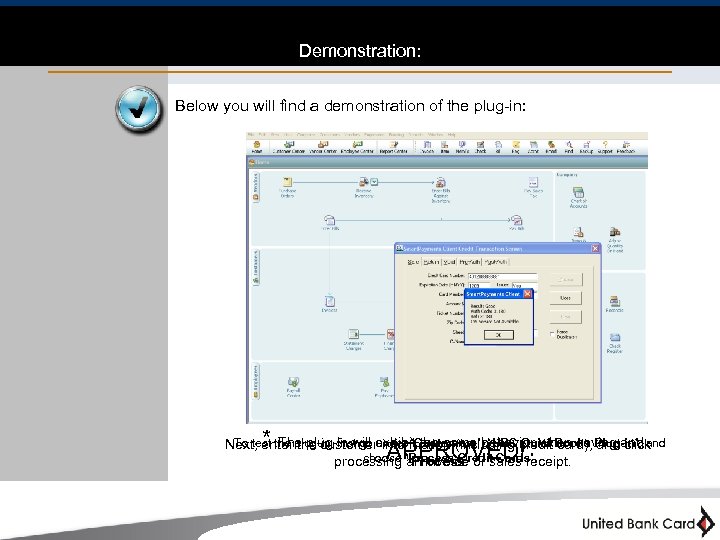Tick the Force Duplicate checkbox
The height and width of the screenshot is (540, 720).
click(x=552, y=334)
